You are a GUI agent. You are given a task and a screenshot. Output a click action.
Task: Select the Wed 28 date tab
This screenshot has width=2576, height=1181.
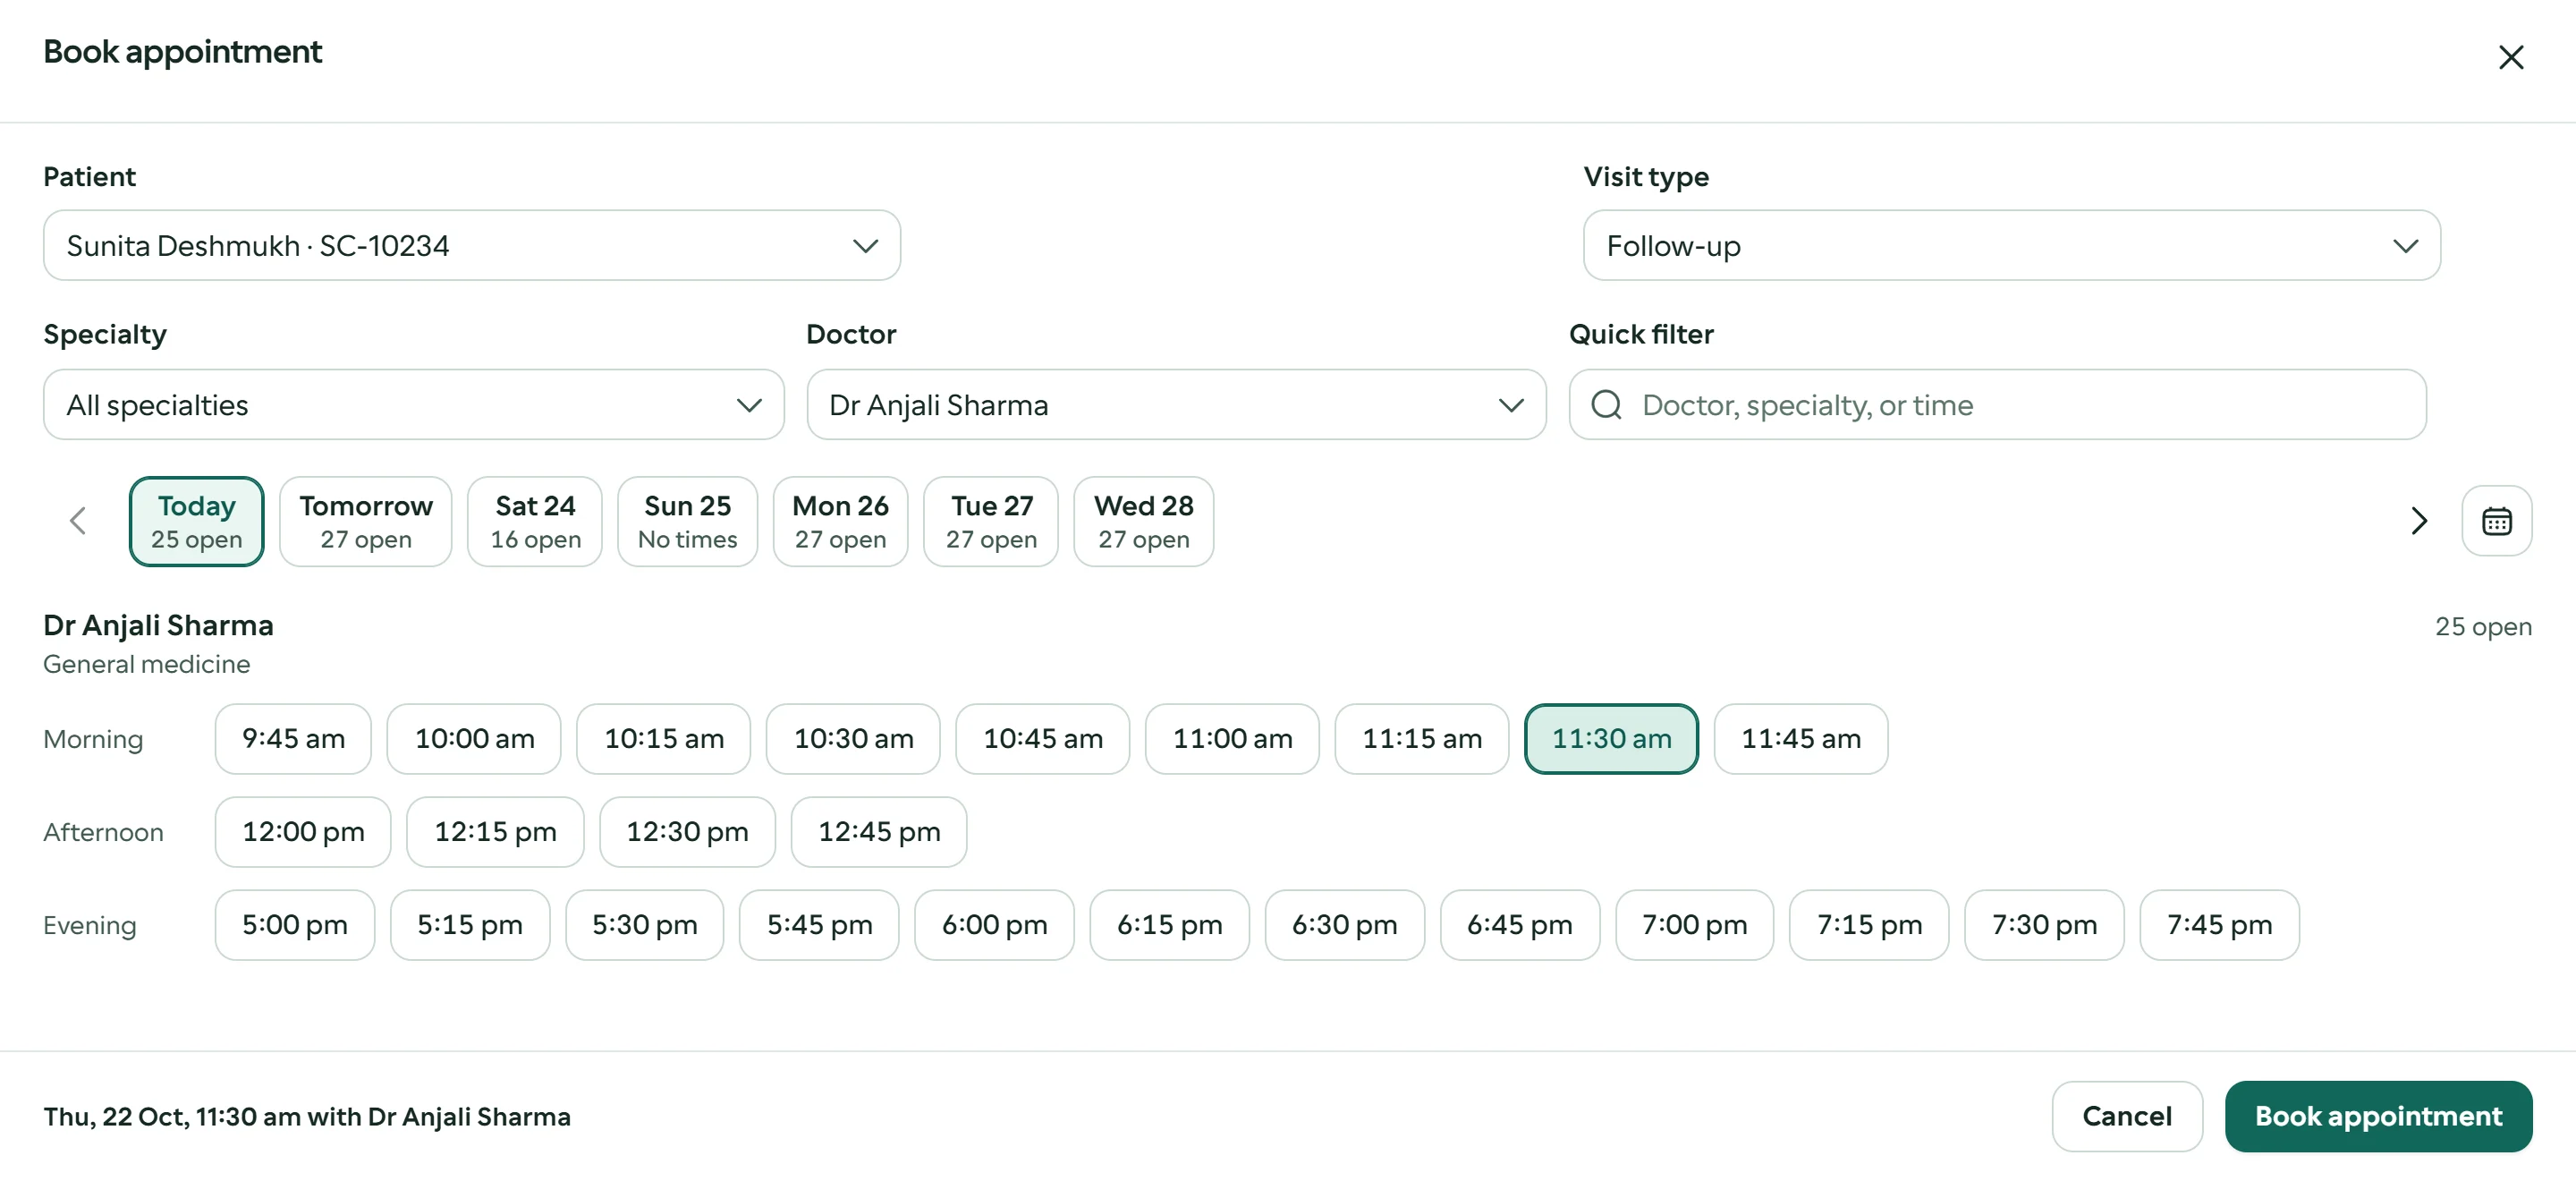point(1144,521)
